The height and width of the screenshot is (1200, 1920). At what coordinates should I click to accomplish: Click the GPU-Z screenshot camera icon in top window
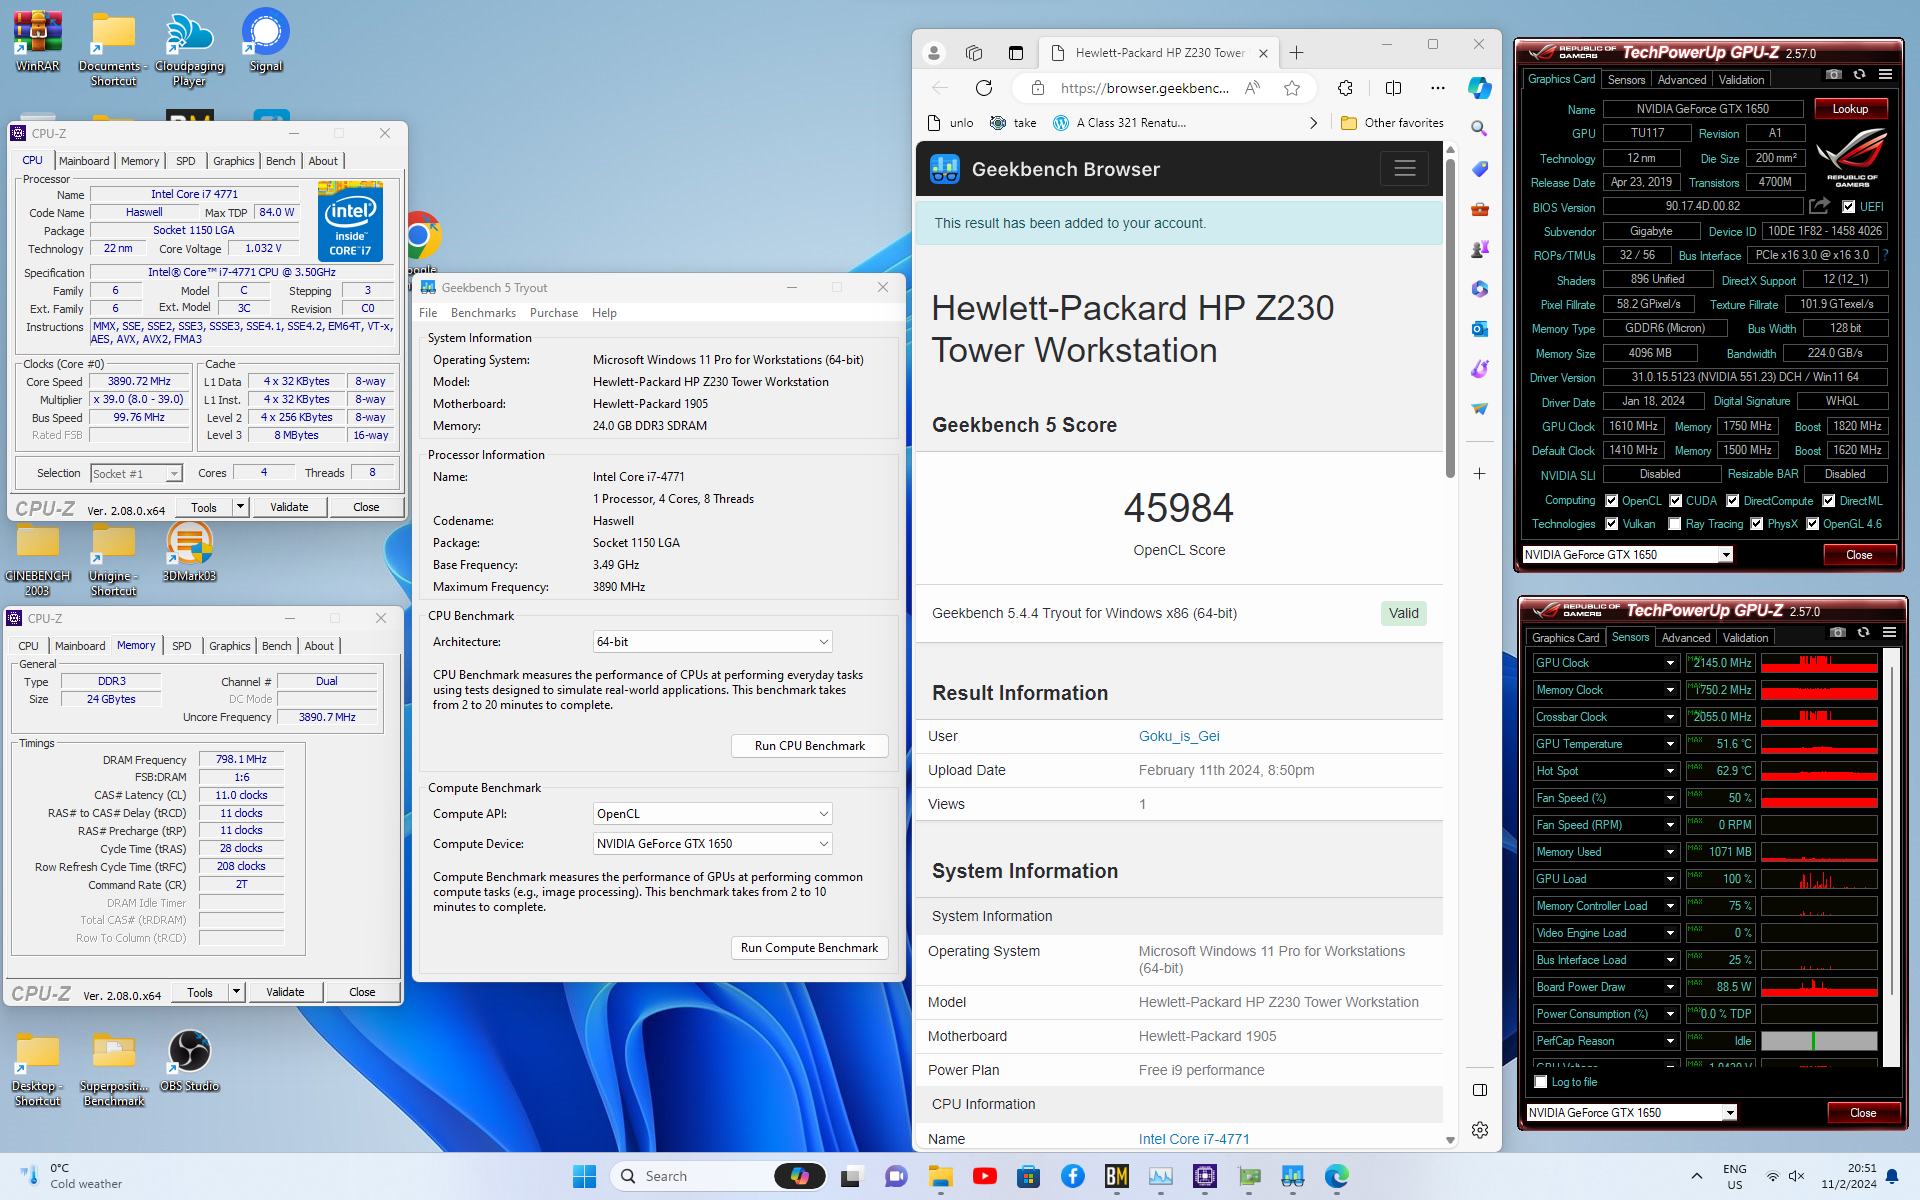click(x=1833, y=75)
